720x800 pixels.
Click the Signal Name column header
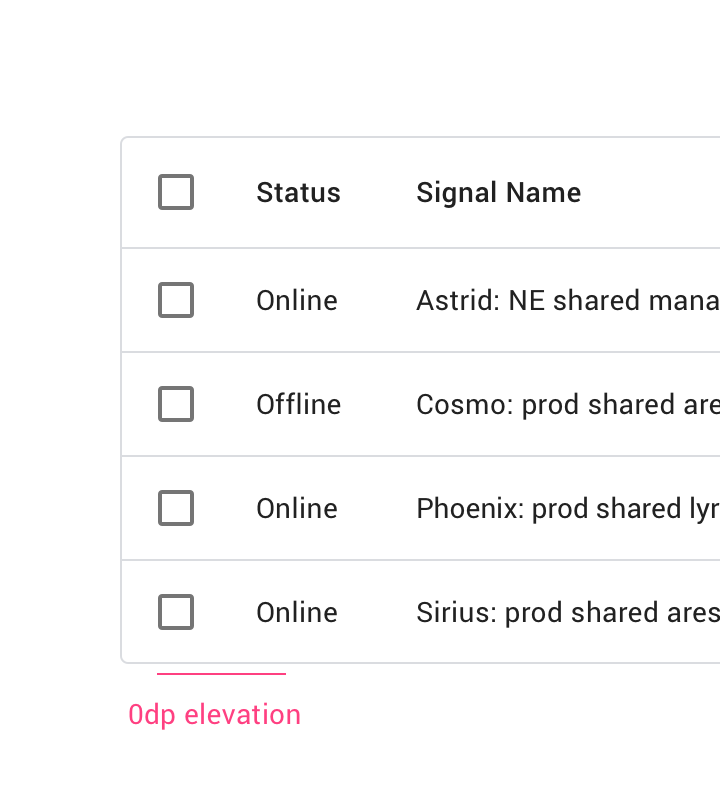pos(499,193)
